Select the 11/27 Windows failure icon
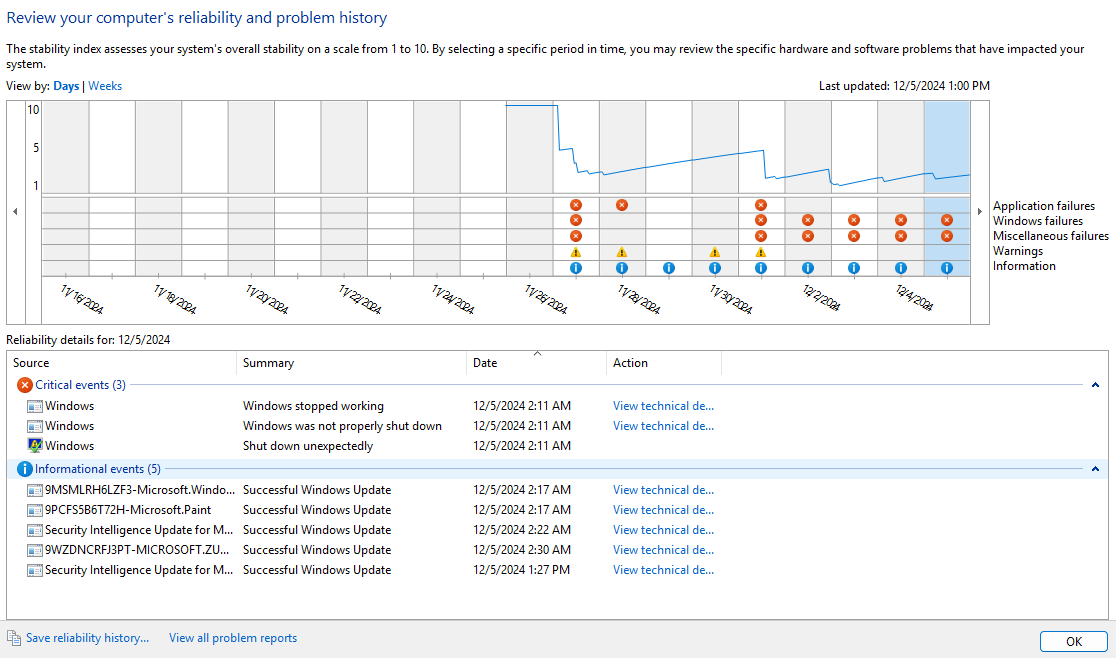Viewport: 1116px width, 658px height. 576,221
